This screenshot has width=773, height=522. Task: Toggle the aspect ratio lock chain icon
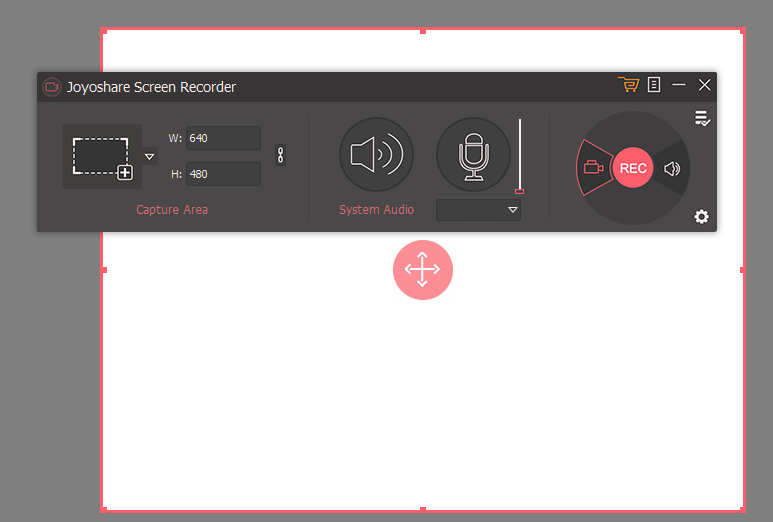pos(280,155)
